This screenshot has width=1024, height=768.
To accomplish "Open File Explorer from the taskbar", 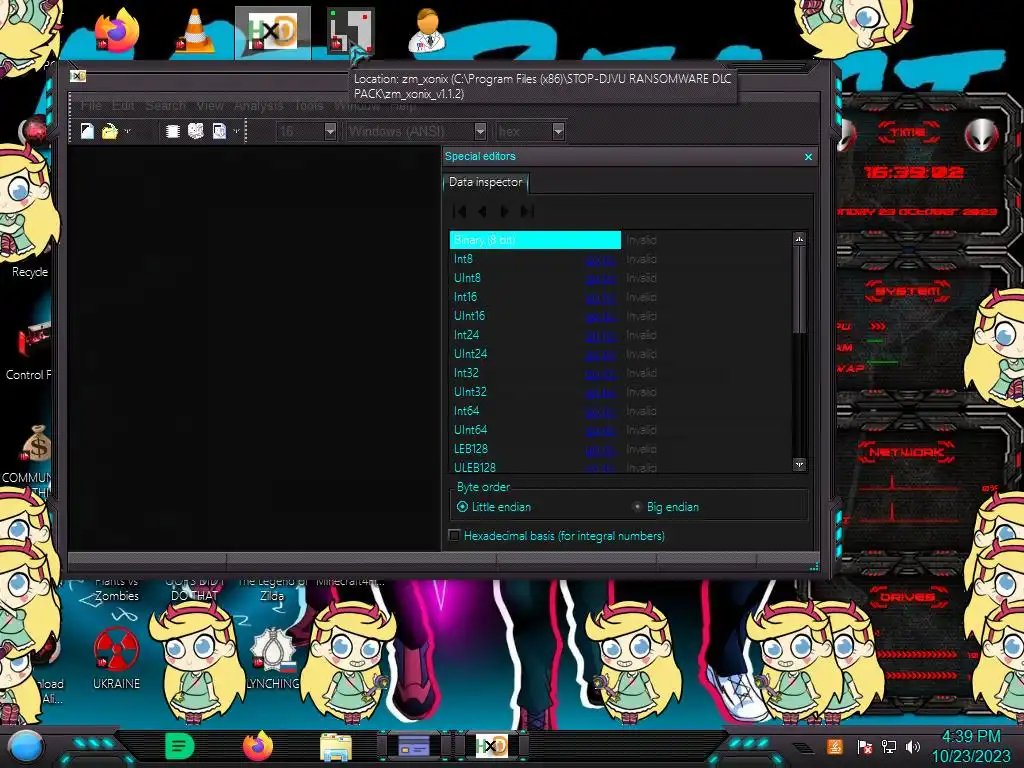I will [336, 746].
